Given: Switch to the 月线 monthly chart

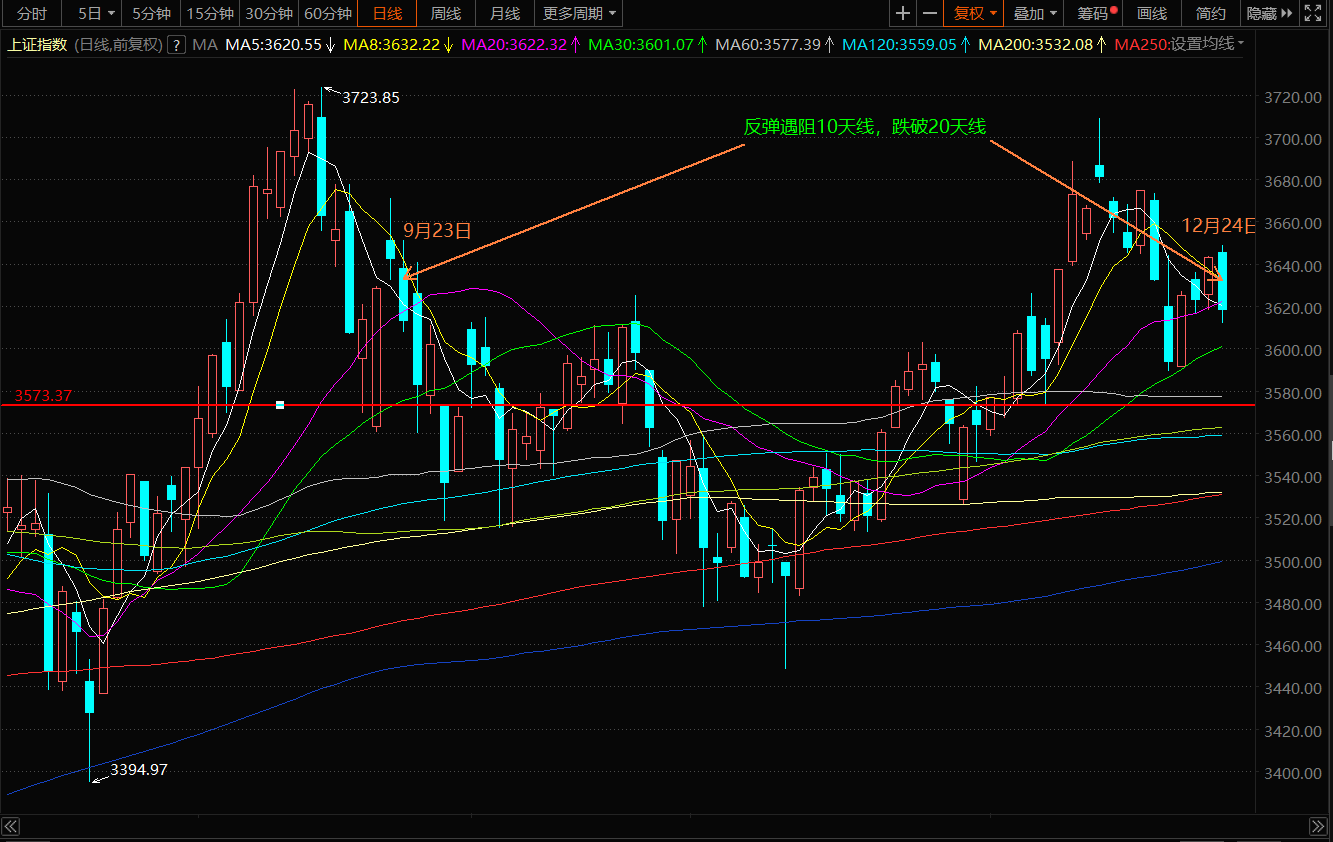Looking at the screenshot, I should (x=504, y=13).
